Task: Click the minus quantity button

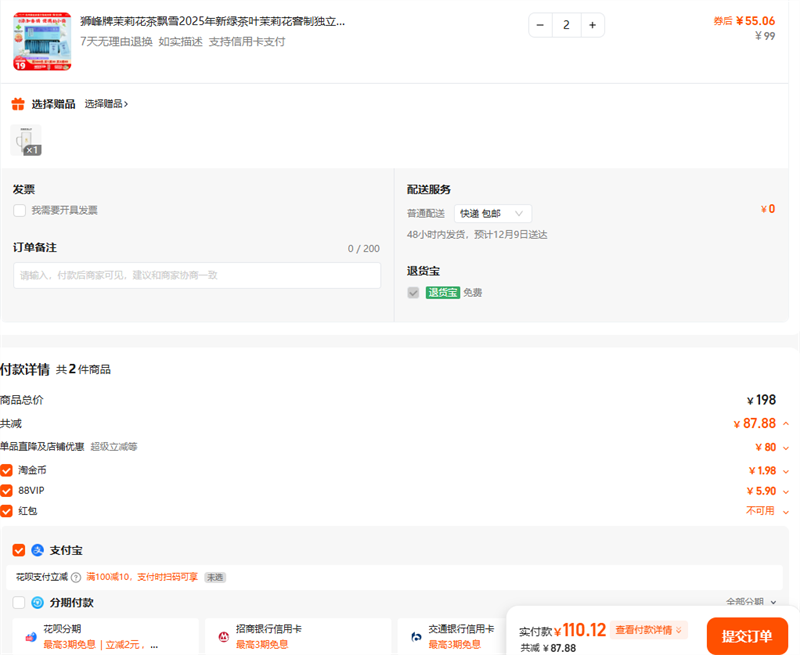Action: point(541,25)
